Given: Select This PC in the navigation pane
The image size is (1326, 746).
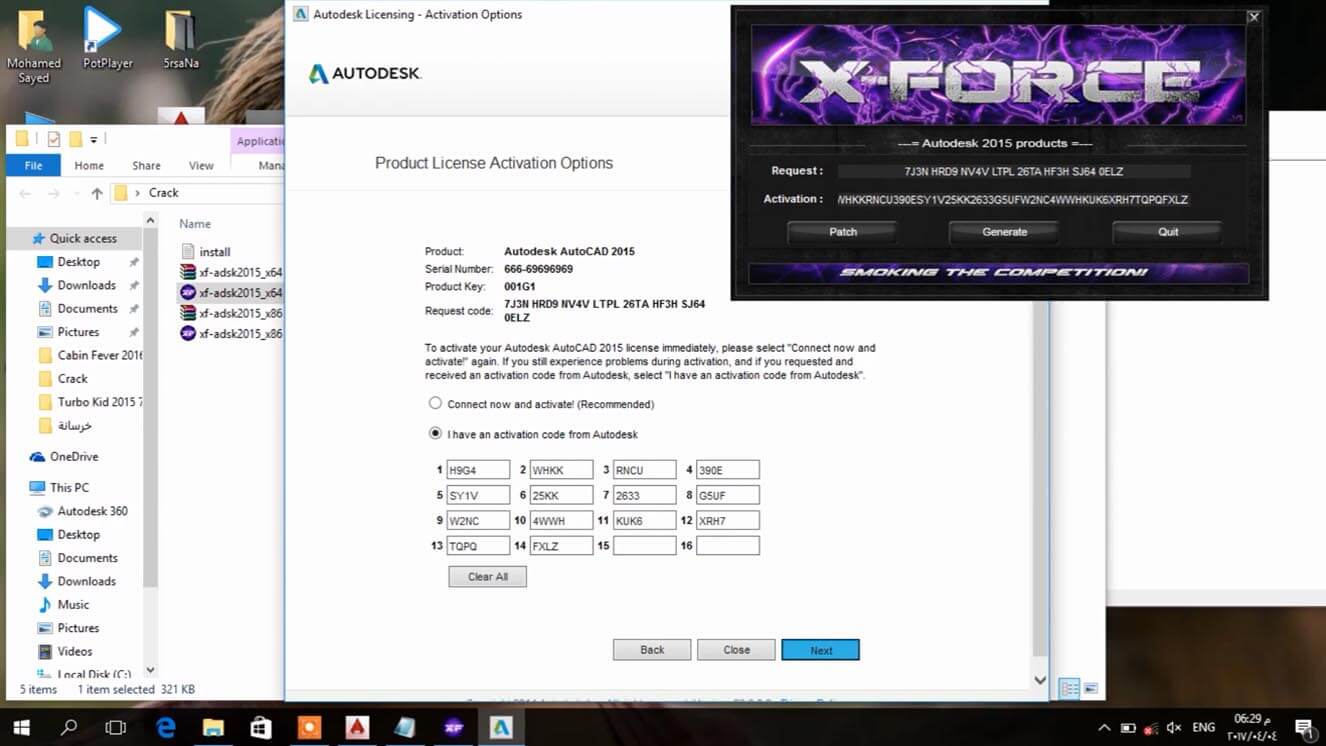Looking at the screenshot, I should coord(60,488).
